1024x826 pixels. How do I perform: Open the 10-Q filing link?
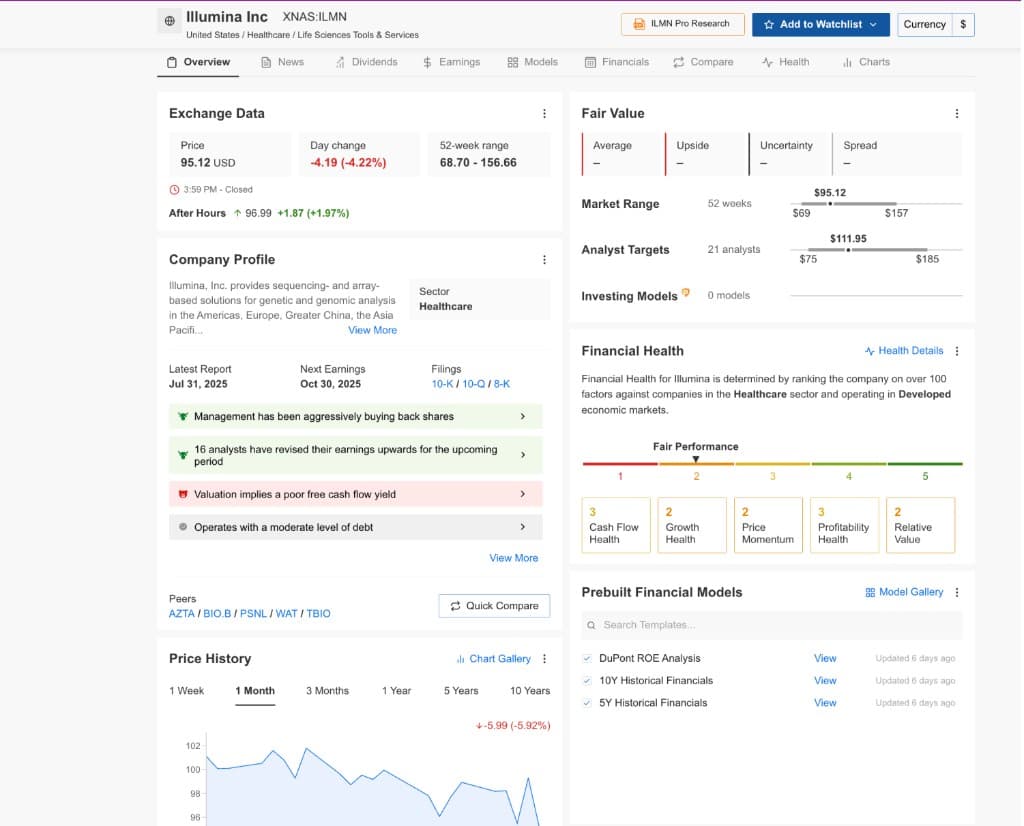[473, 384]
